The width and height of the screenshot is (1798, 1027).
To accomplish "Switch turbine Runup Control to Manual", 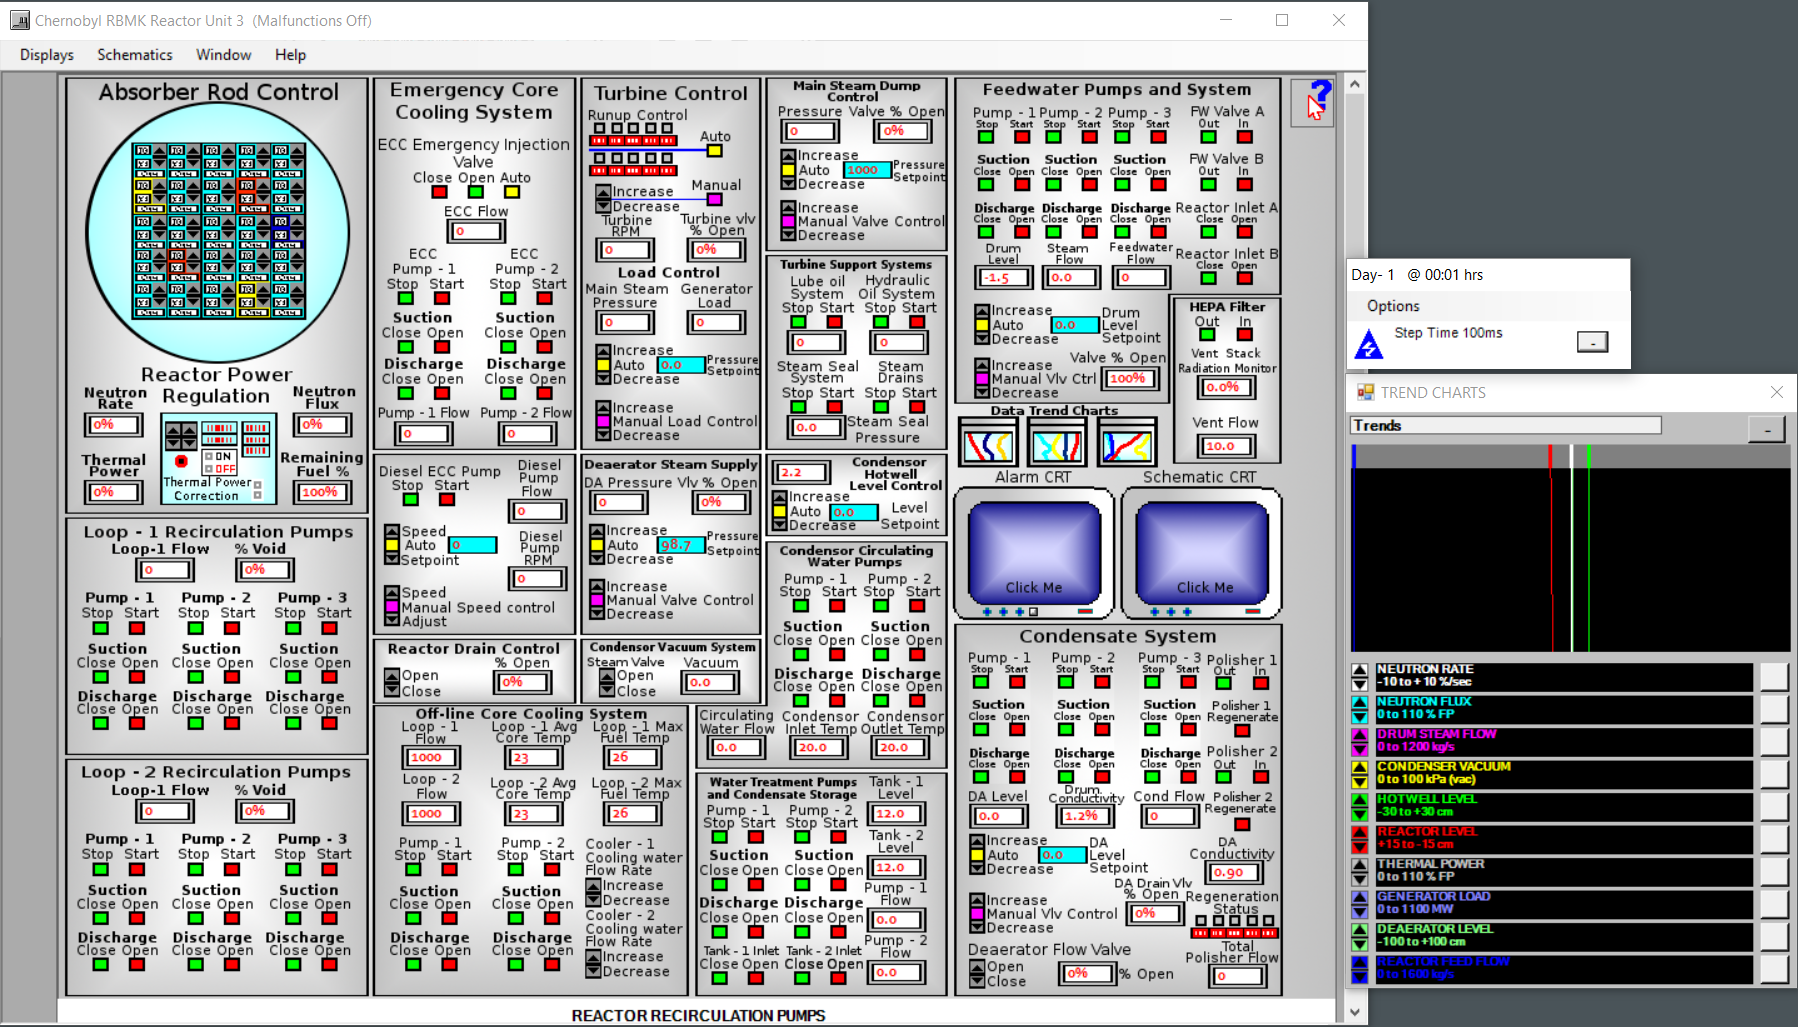I will point(714,200).
